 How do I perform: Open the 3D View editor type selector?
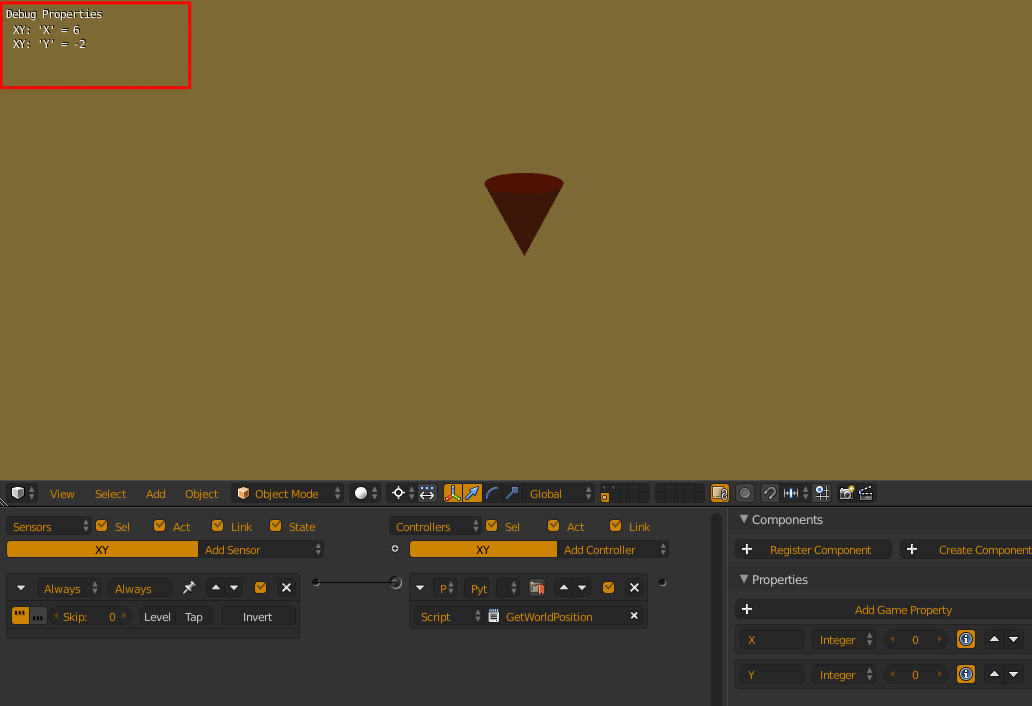click(22, 493)
